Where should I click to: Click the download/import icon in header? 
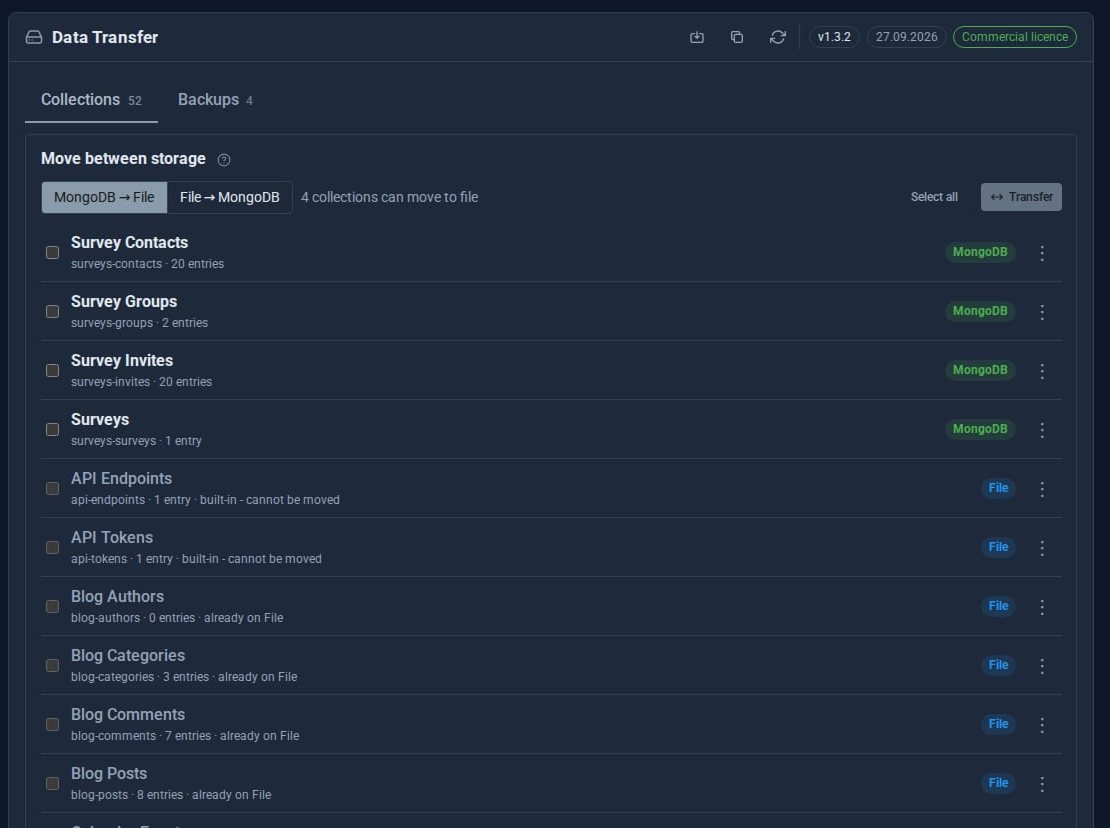[x=697, y=37]
